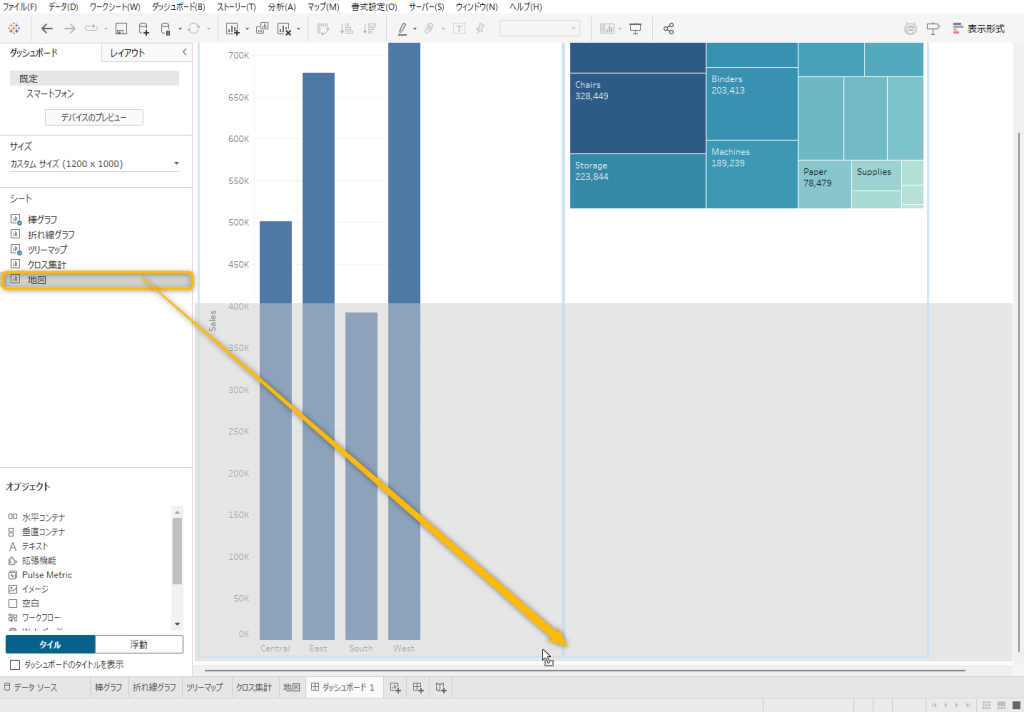
Task: Click the new dashboard icon in bottom tabs
Action: pos(418,688)
